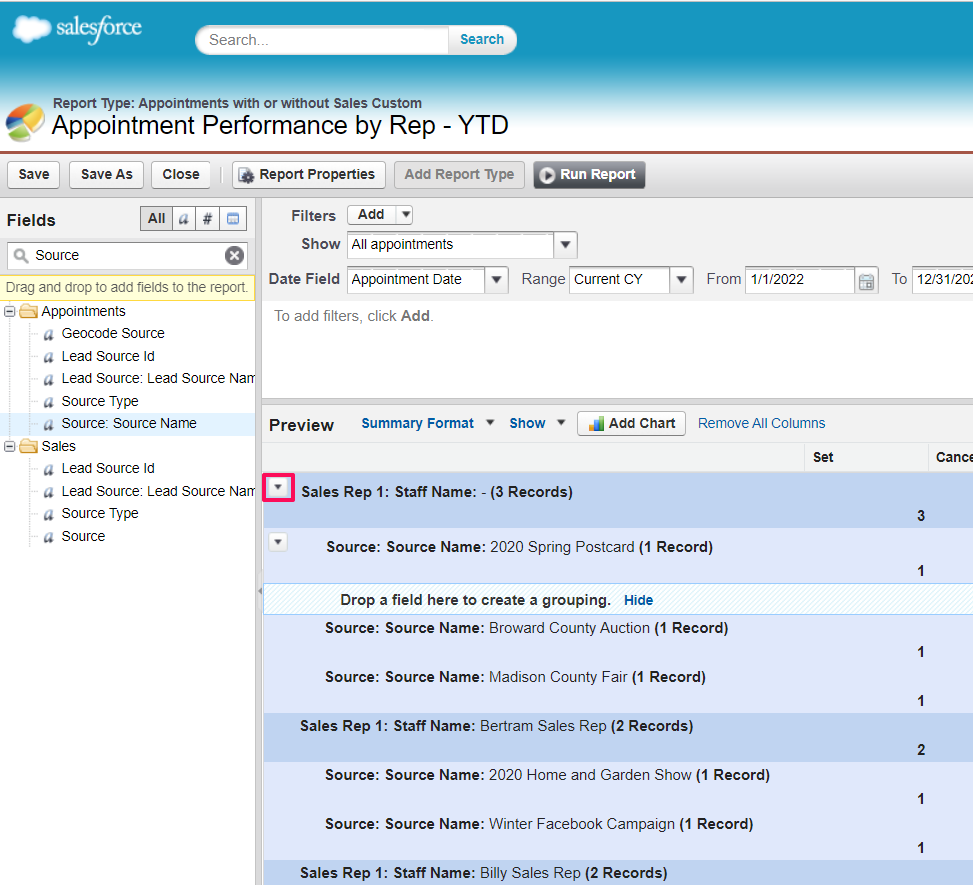The height and width of the screenshot is (885, 973).
Task: Select Source Type under Sales
Action: [x=100, y=514]
